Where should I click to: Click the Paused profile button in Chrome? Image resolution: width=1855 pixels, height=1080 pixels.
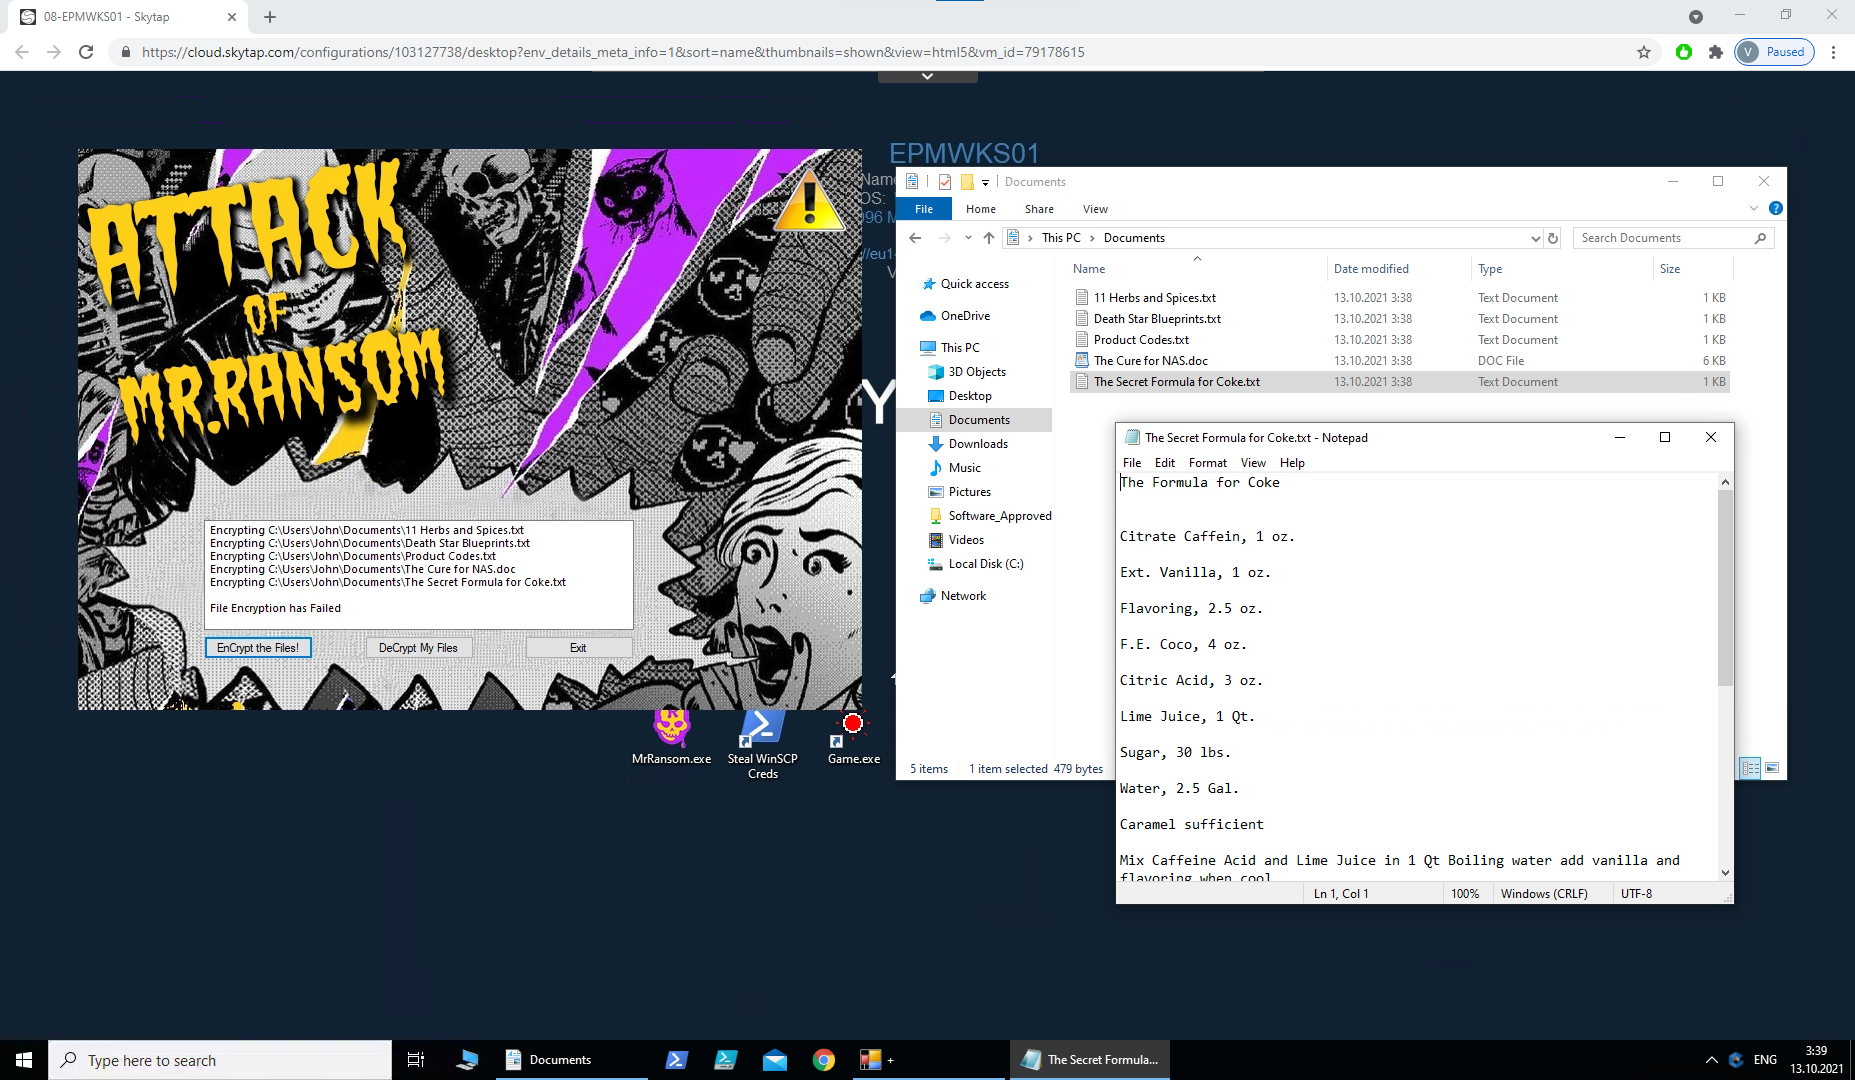(1774, 52)
